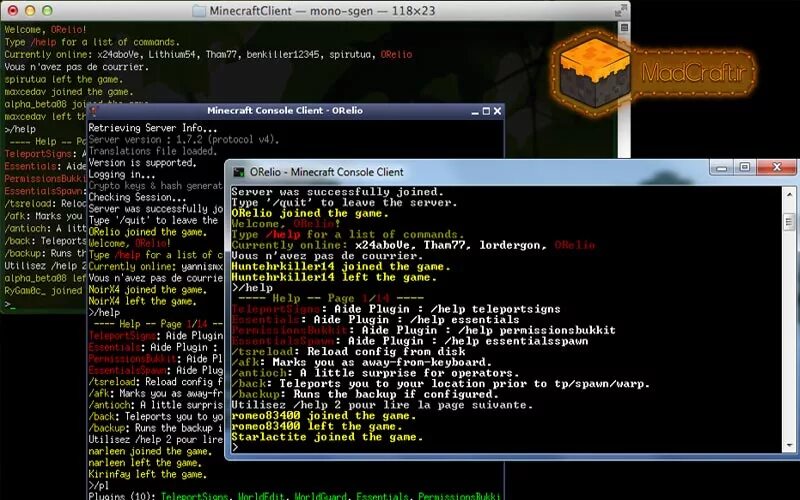
Task: Click 'Server was successfully joined.' in Windows console
Action: point(338,192)
